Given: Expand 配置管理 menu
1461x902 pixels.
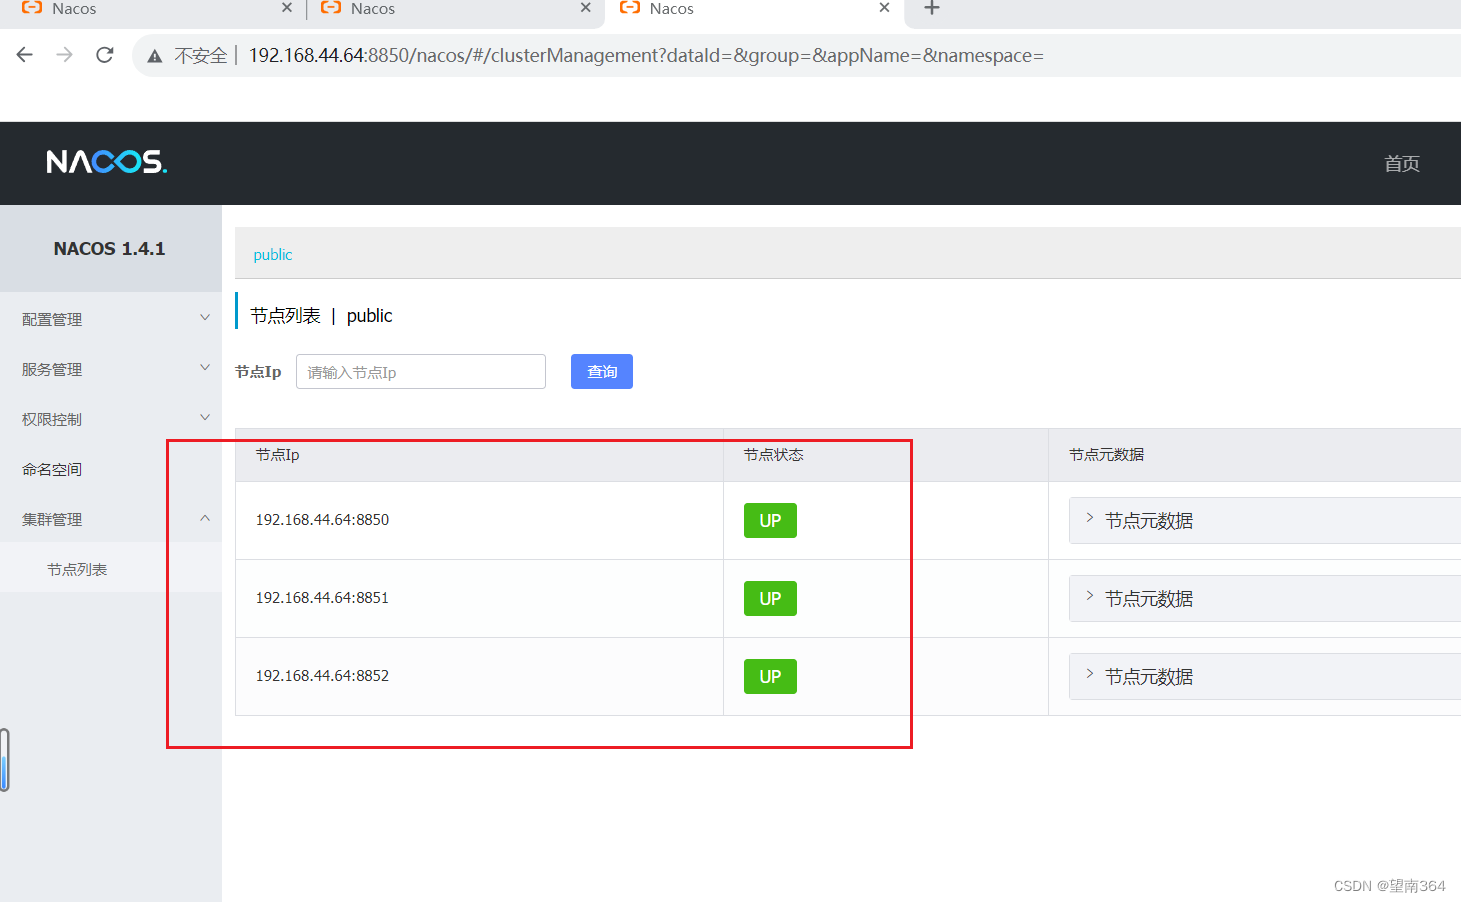Looking at the screenshot, I should point(111,319).
